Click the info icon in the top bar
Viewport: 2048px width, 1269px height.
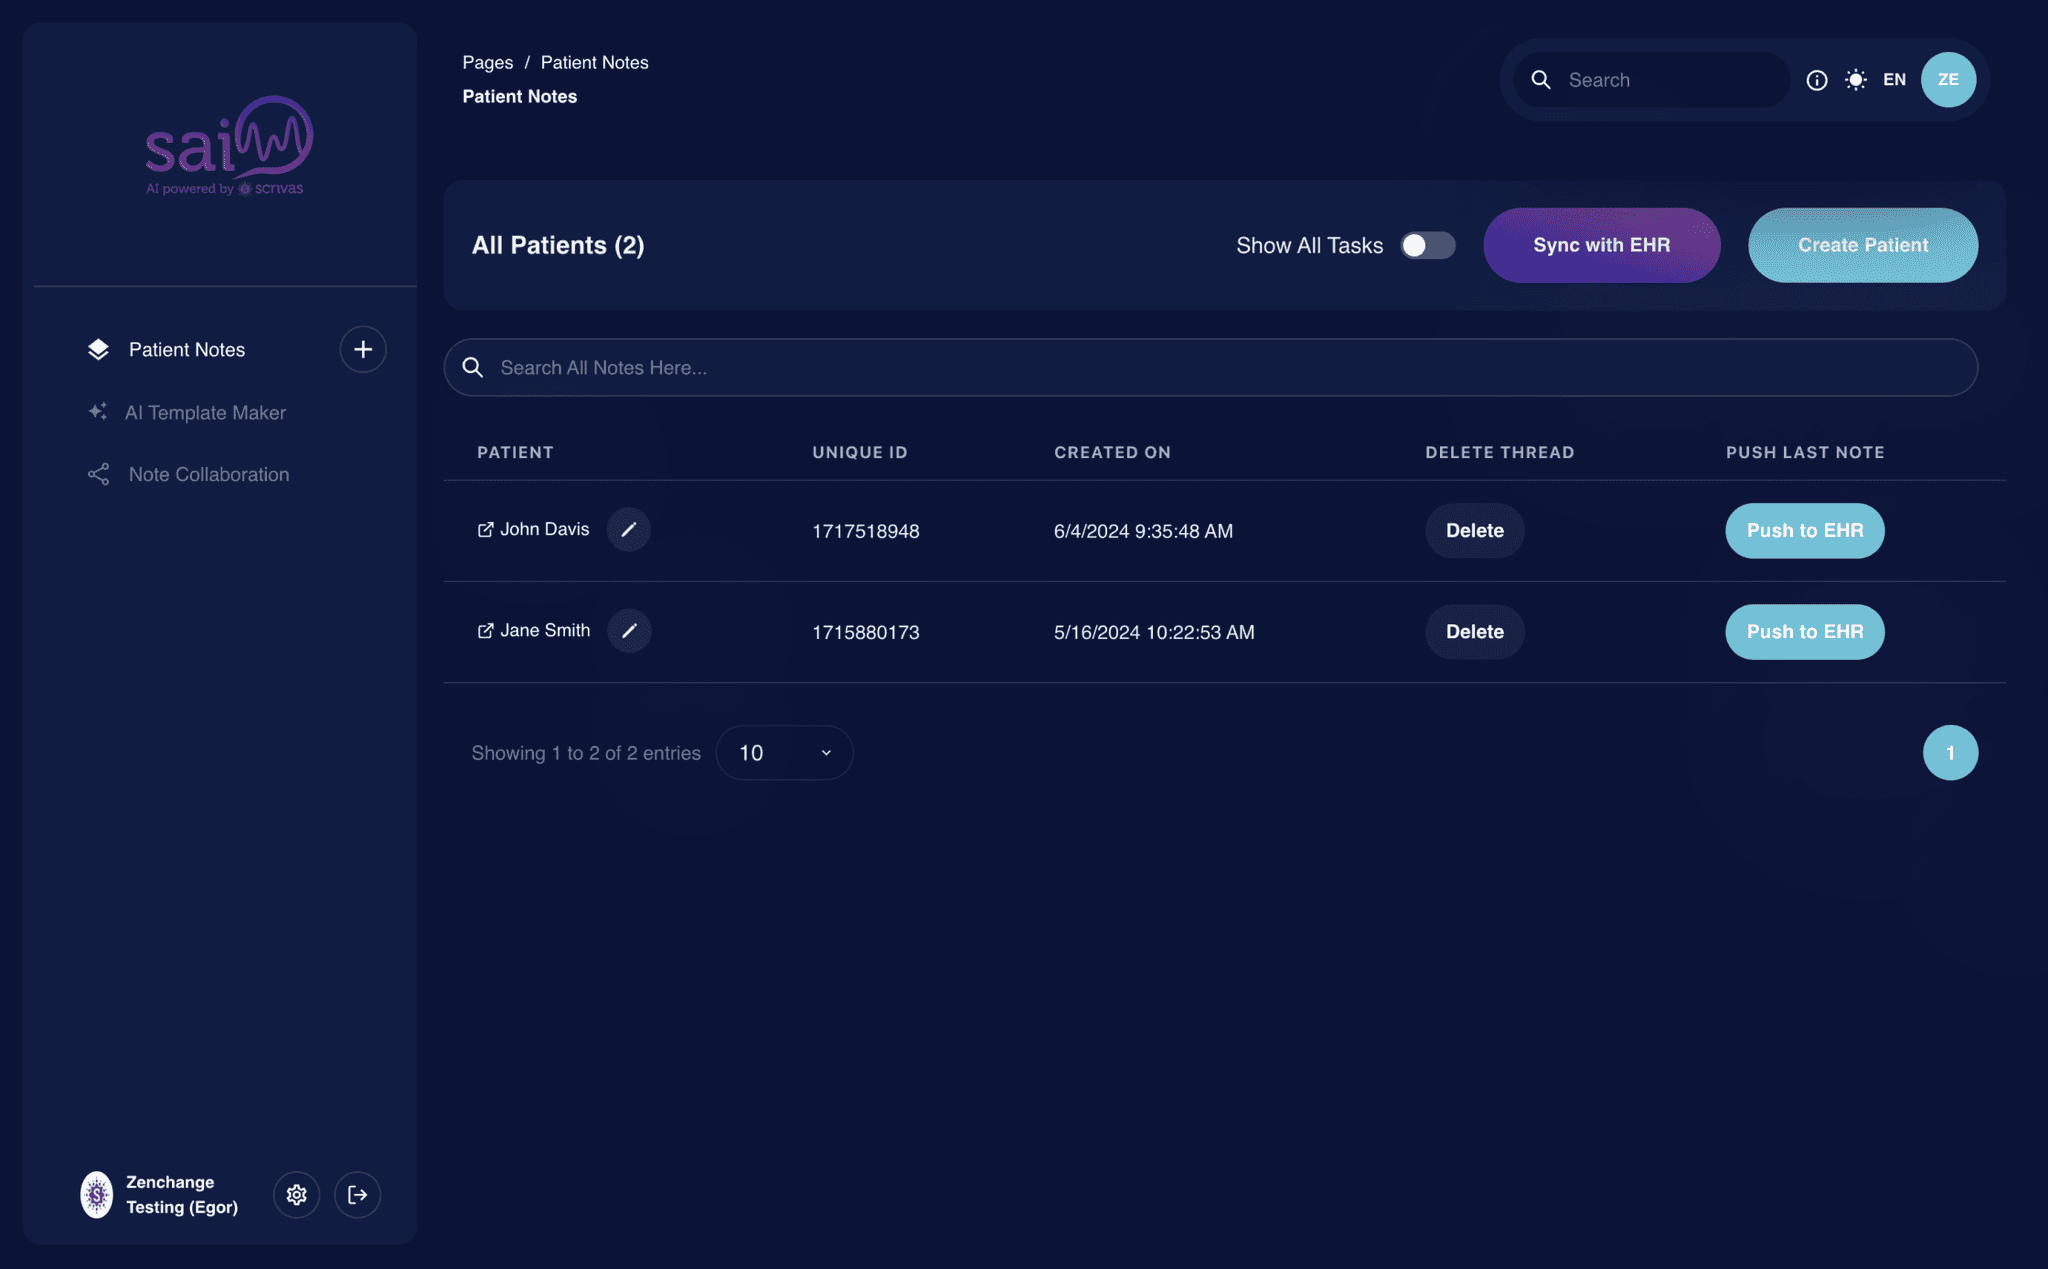(1817, 80)
